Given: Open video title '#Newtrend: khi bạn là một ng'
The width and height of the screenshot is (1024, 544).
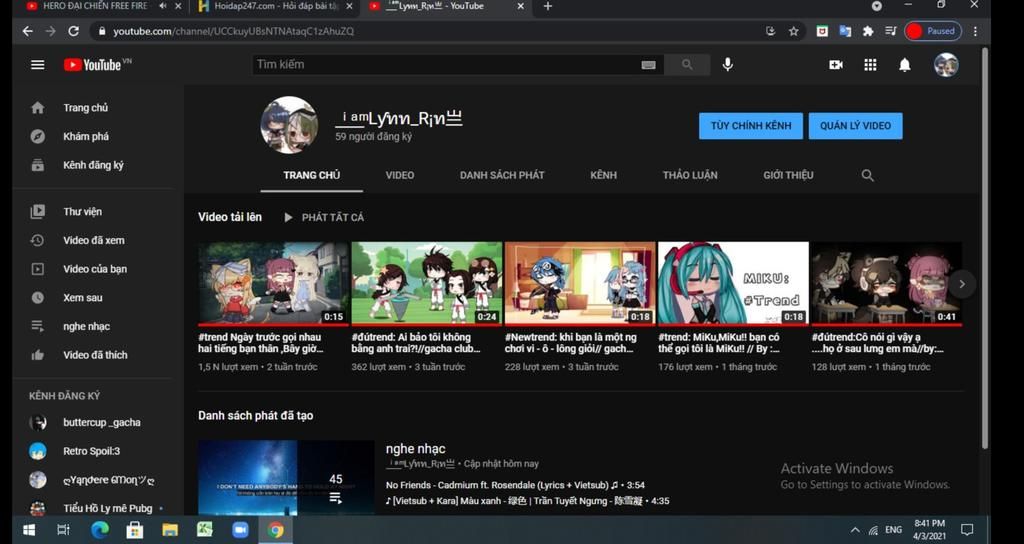Looking at the screenshot, I should (x=570, y=343).
